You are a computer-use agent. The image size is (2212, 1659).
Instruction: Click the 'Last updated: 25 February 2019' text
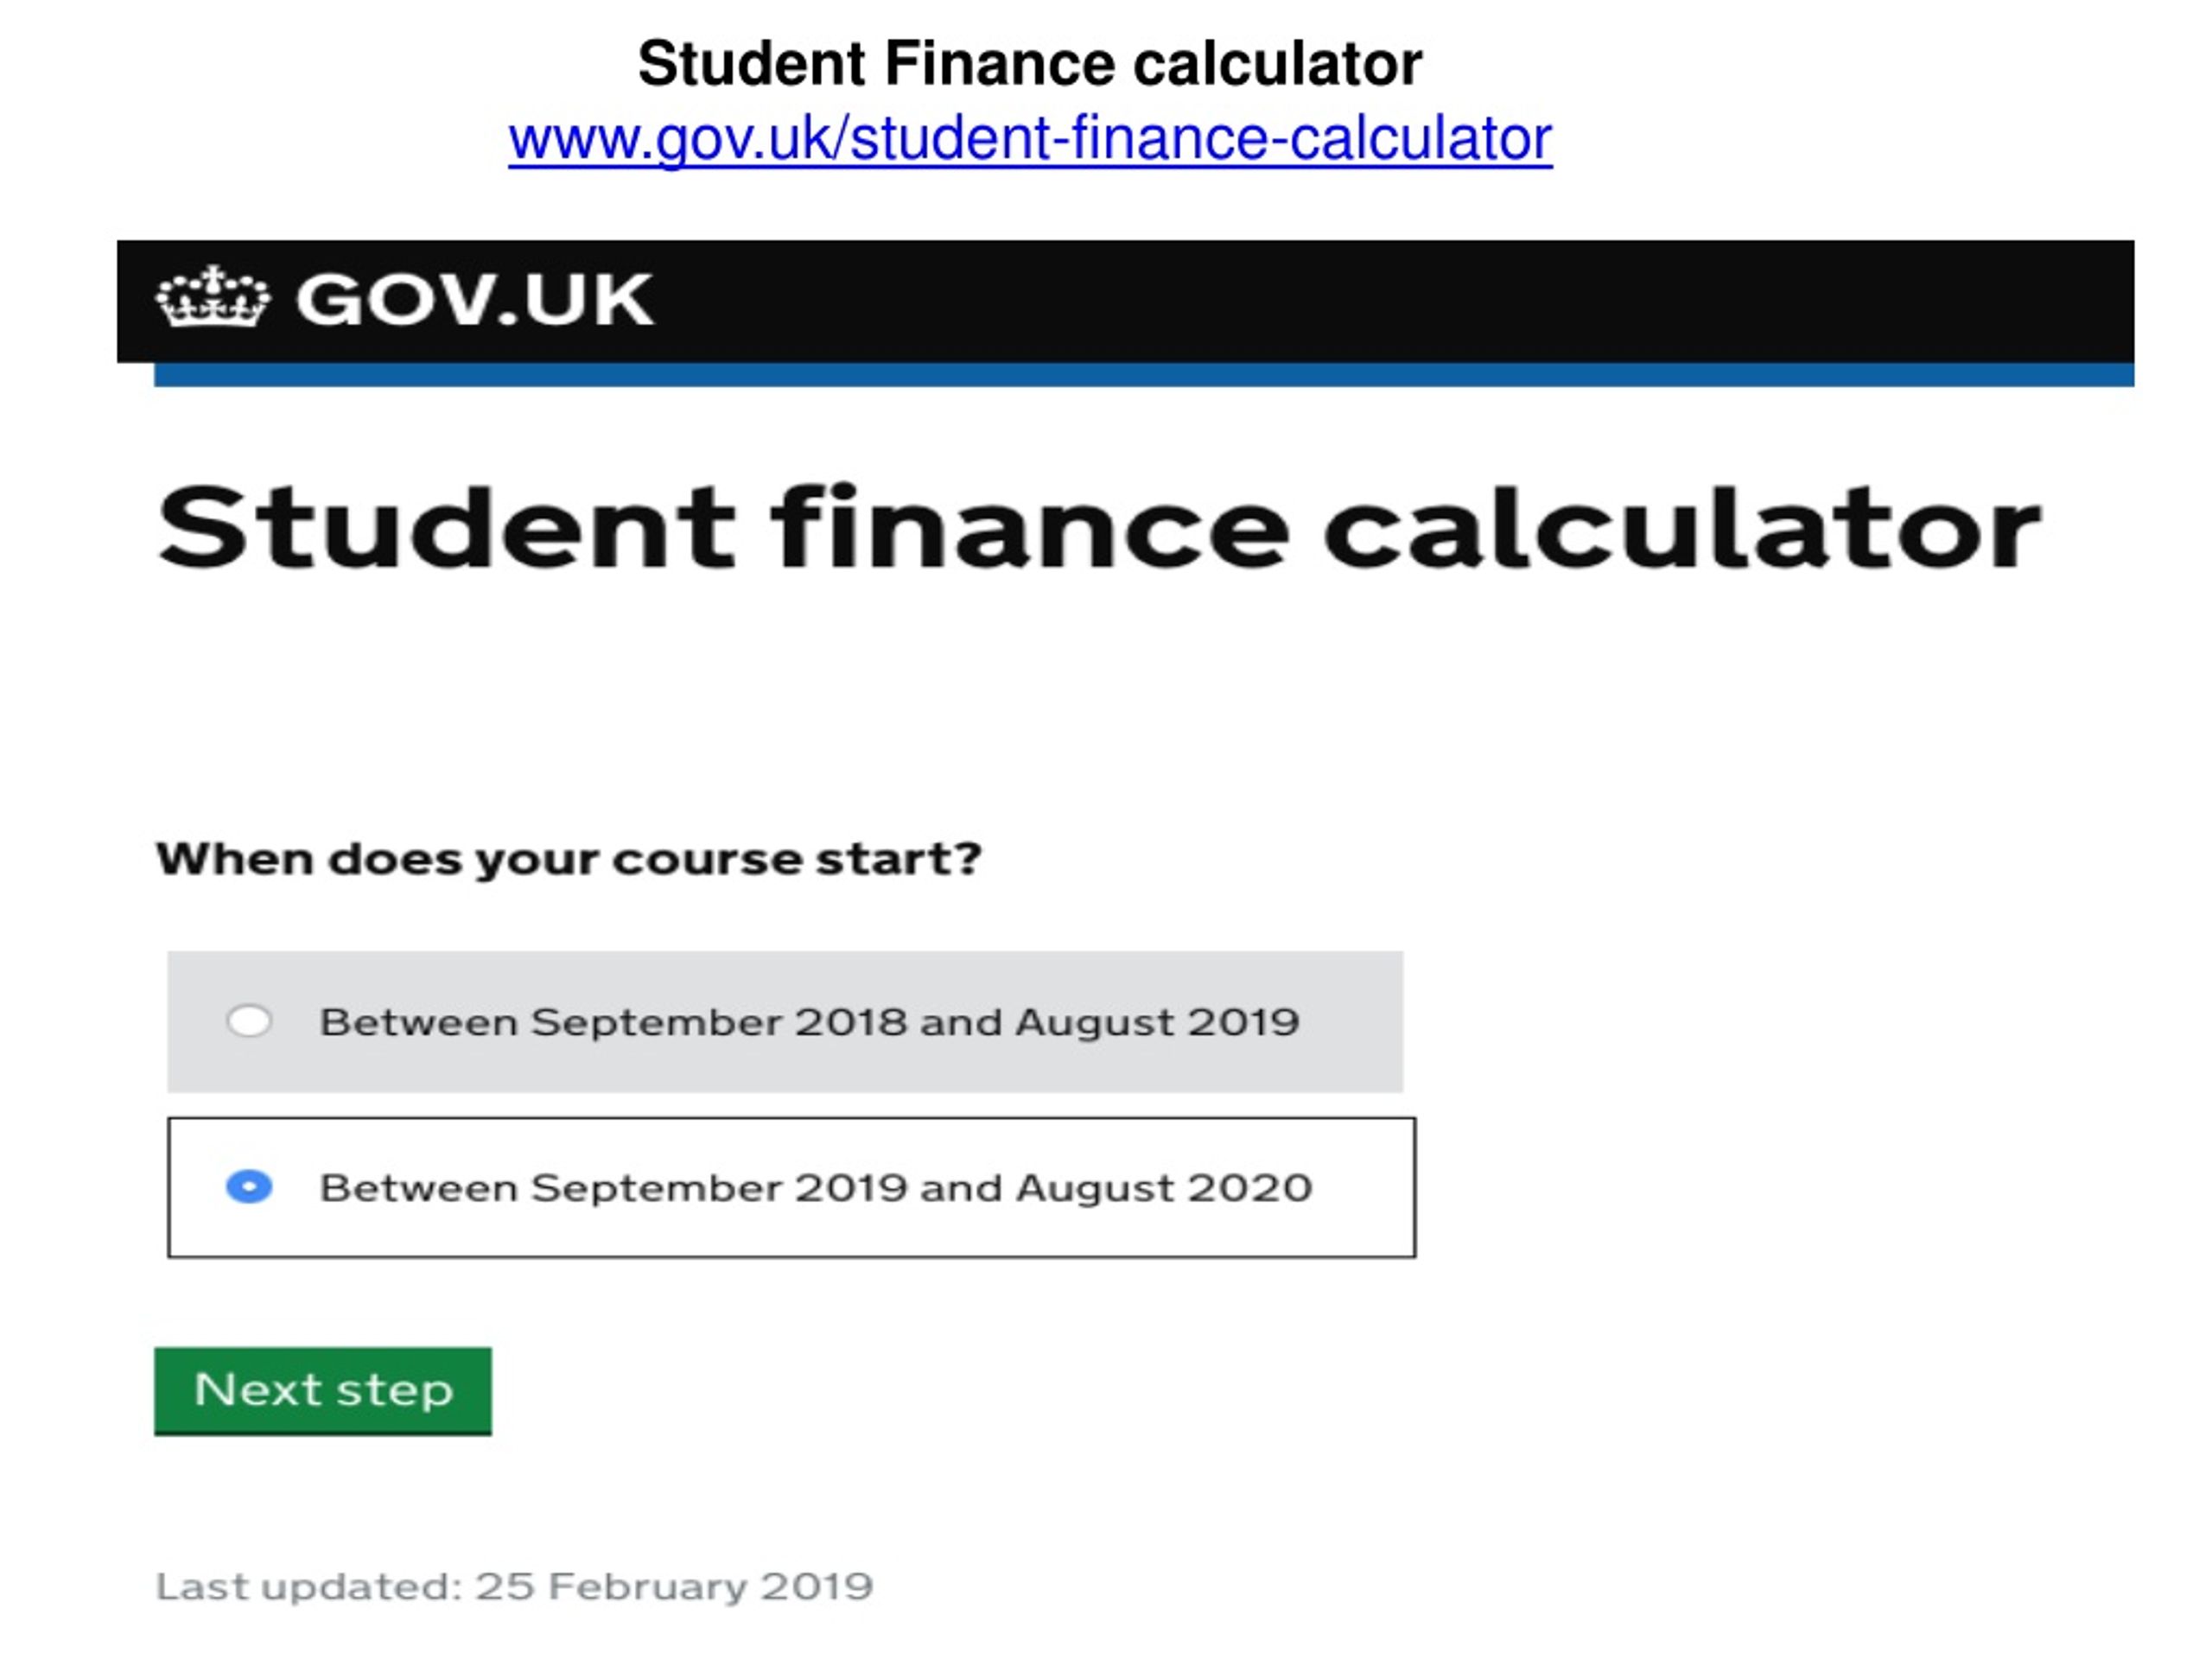pyautogui.click(x=514, y=1586)
